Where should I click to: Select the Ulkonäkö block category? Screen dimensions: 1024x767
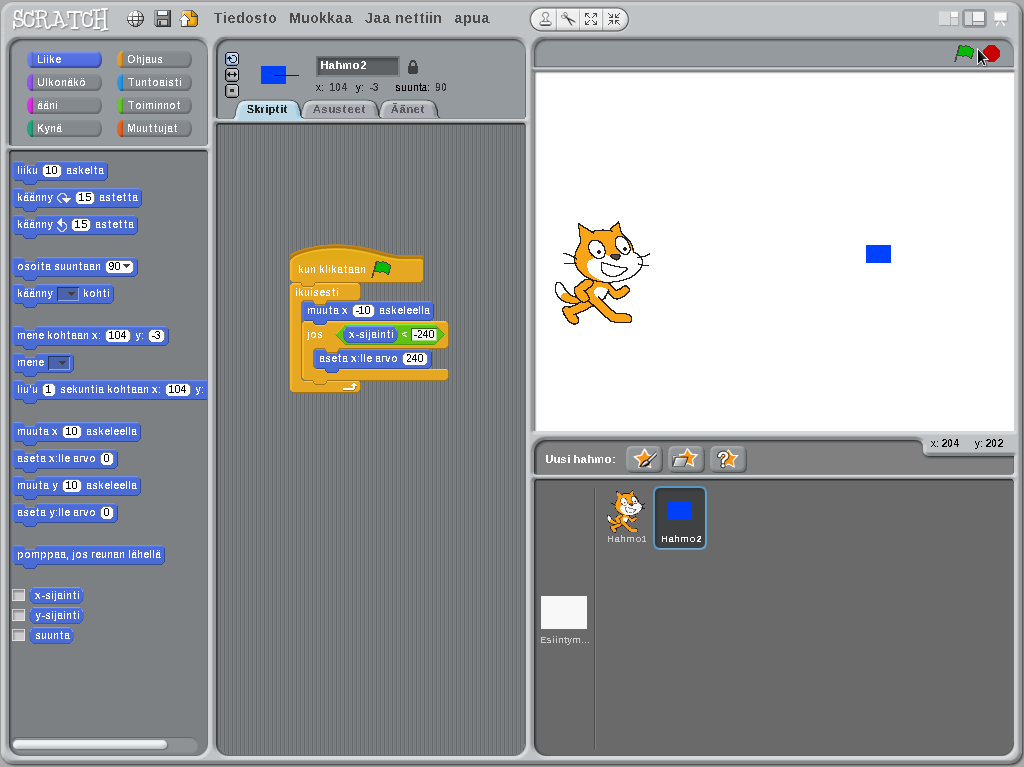pos(64,82)
